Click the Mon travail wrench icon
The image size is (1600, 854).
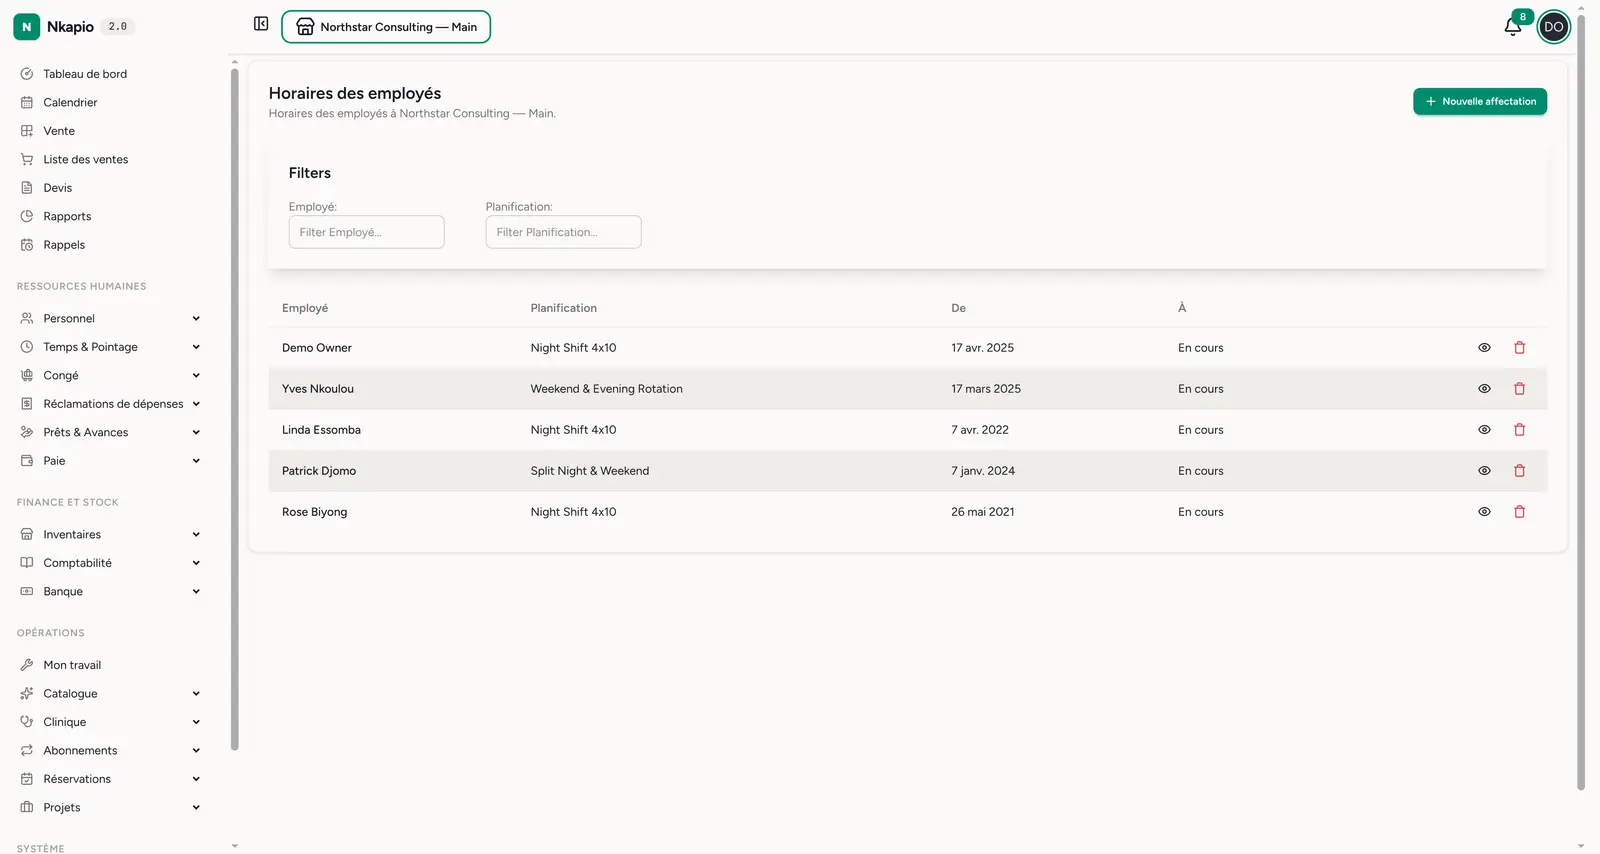pyautogui.click(x=27, y=665)
